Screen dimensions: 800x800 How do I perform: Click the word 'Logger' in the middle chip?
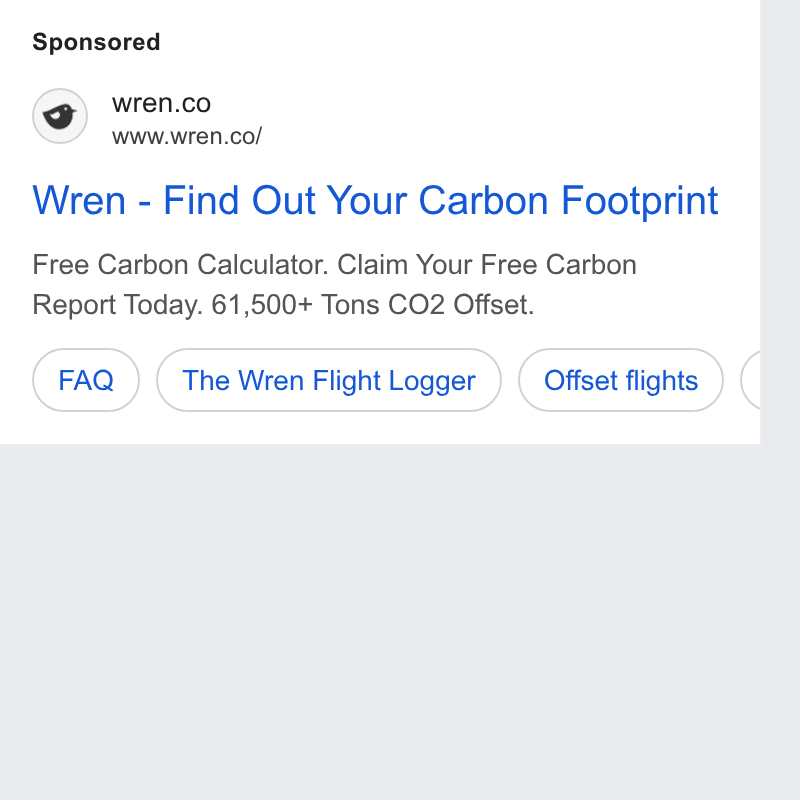pyautogui.click(x=432, y=381)
